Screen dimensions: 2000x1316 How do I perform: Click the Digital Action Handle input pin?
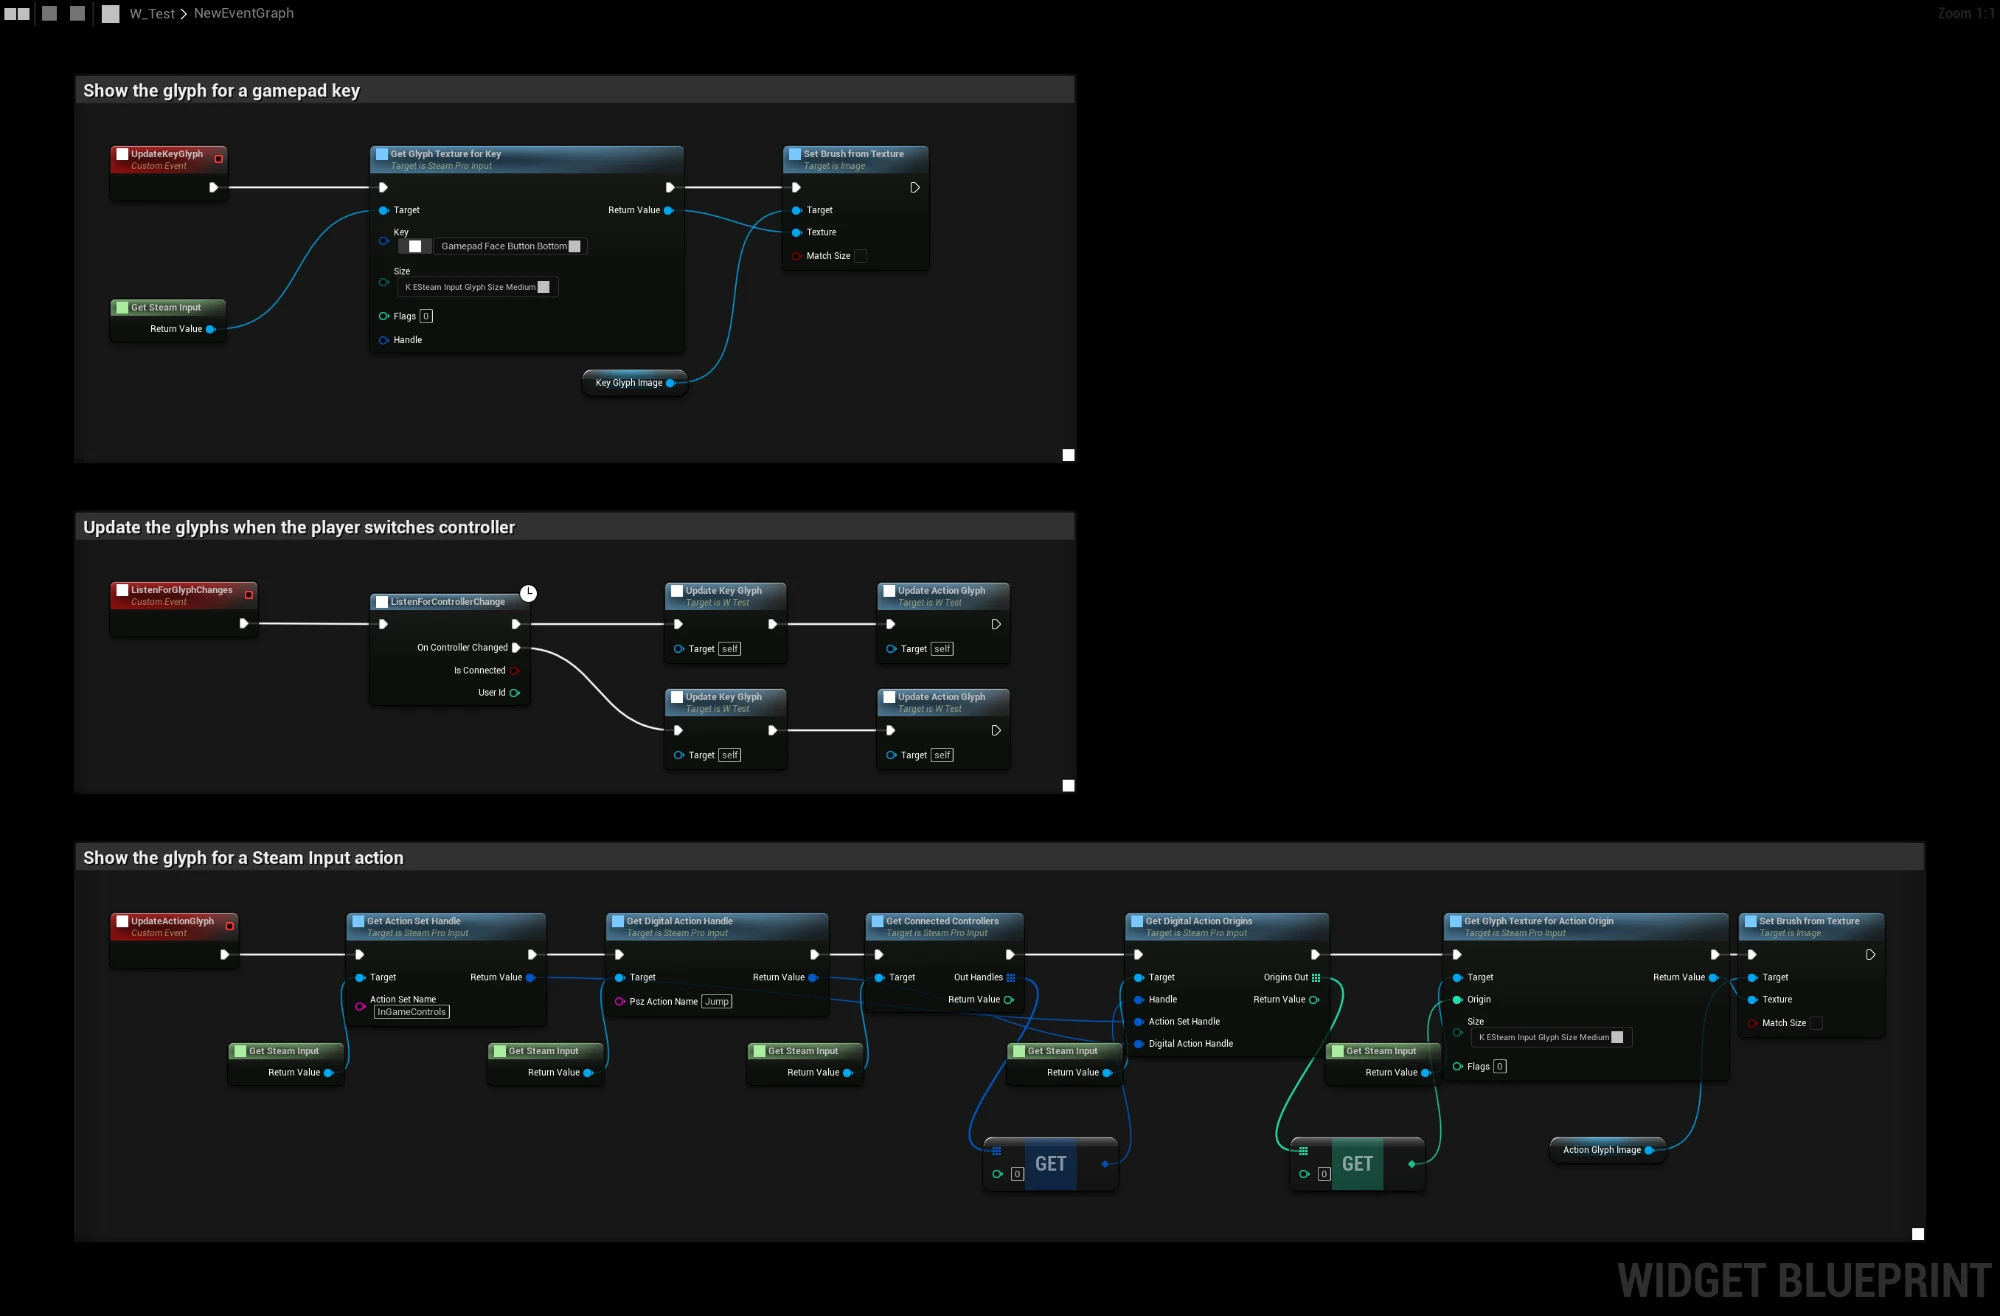pyautogui.click(x=1139, y=1044)
